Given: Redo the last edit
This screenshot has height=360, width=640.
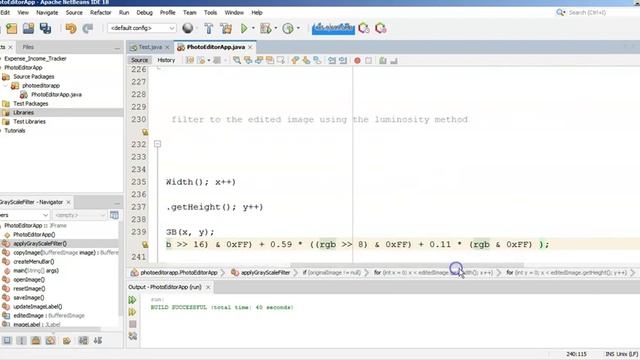Looking at the screenshot, I should pyautogui.click(x=88, y=28).
